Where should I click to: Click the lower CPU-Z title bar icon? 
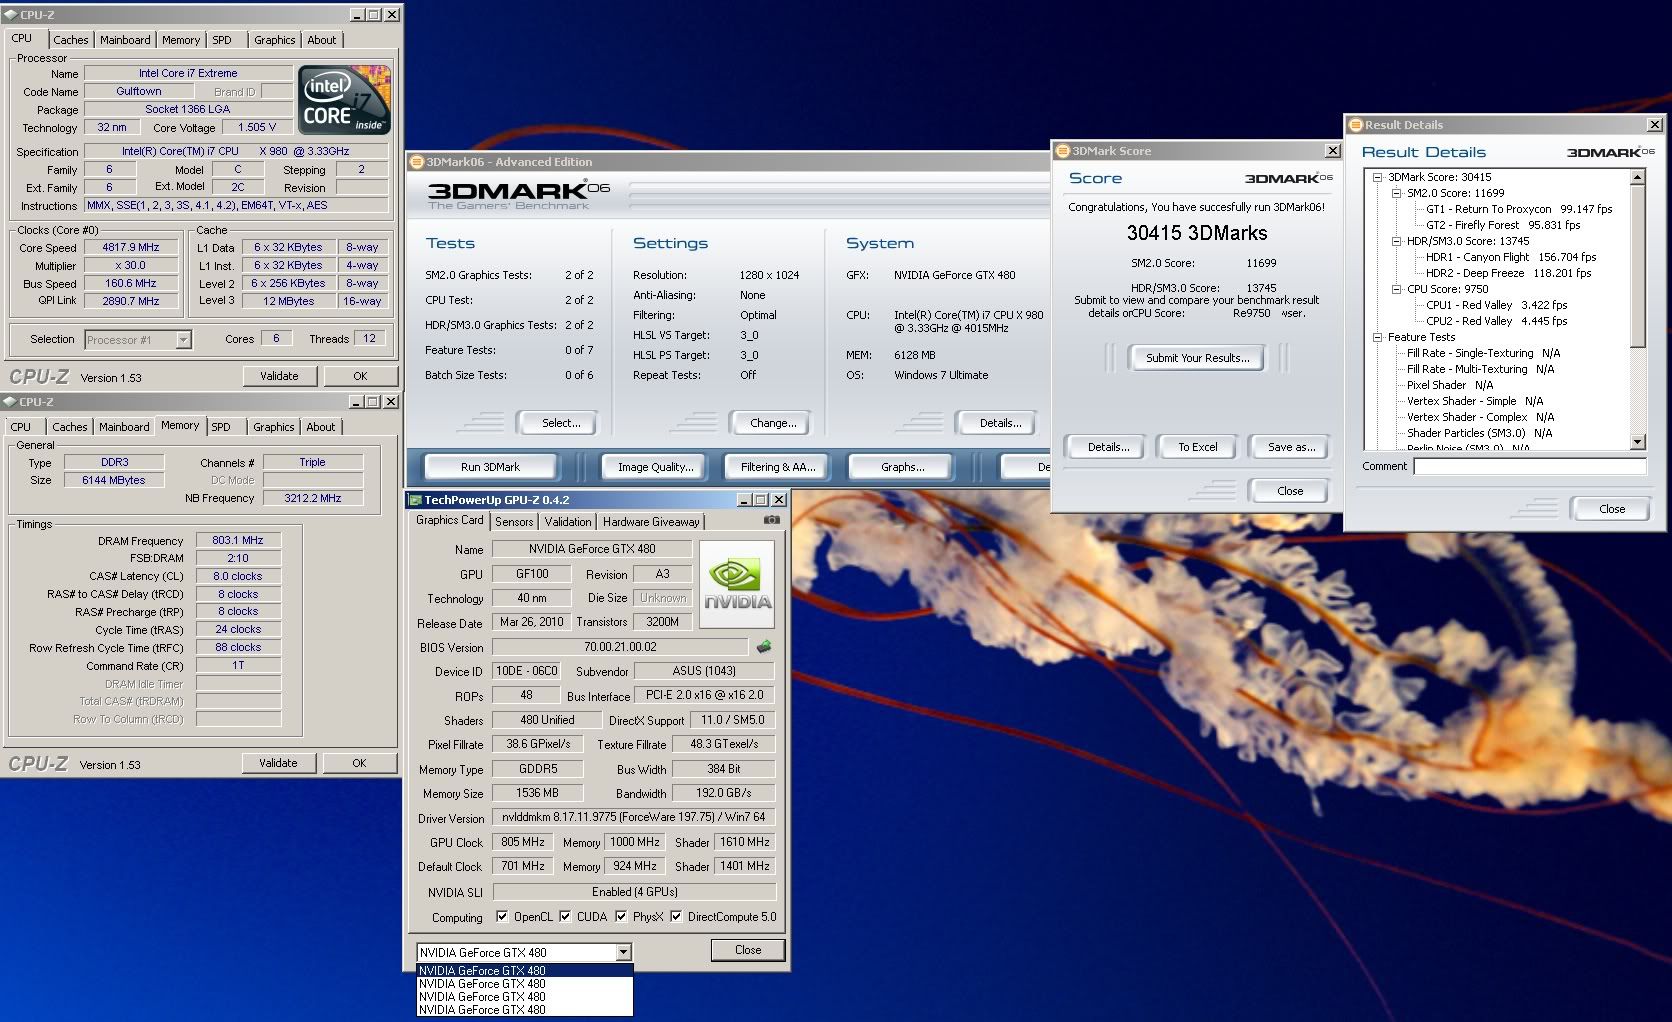11,402
